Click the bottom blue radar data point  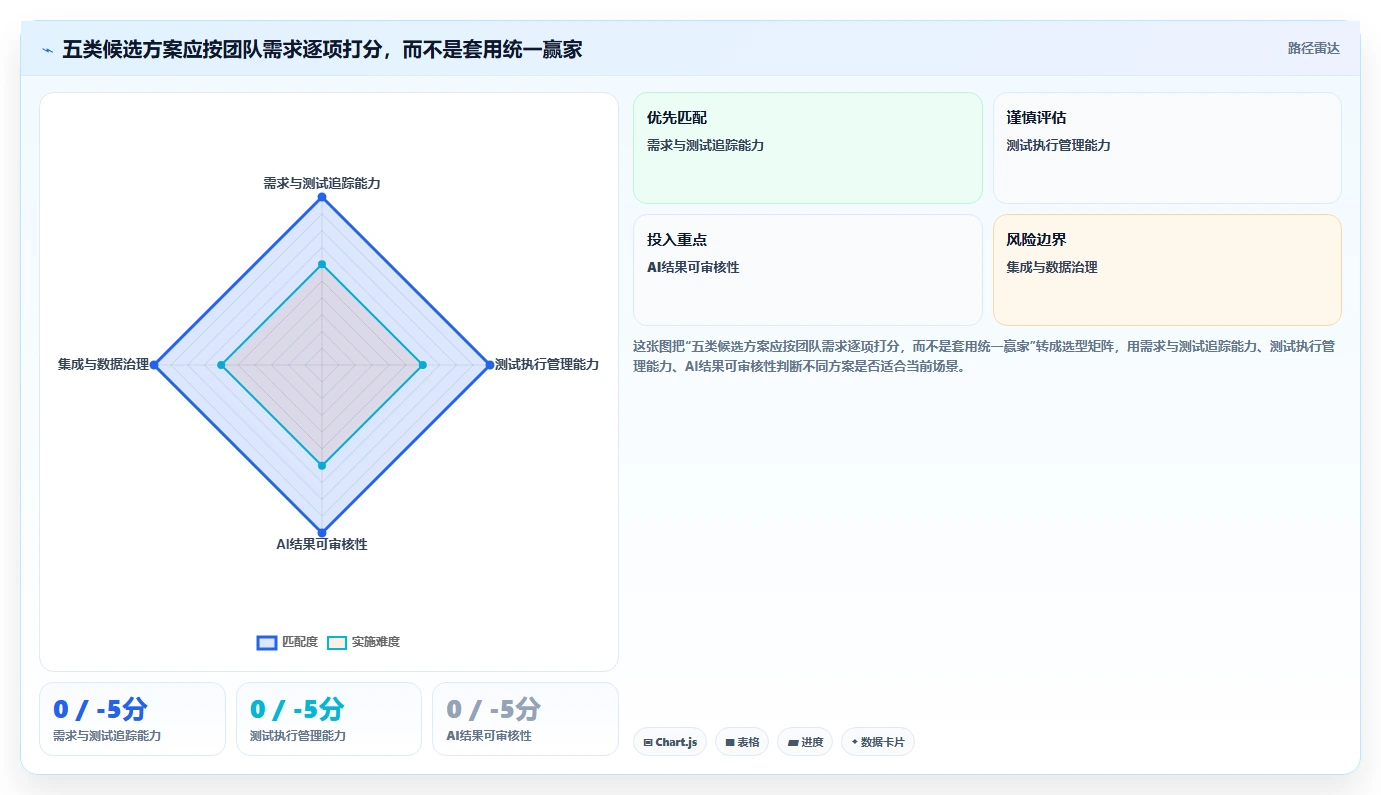pyautogui.click(x=322, y=532)
